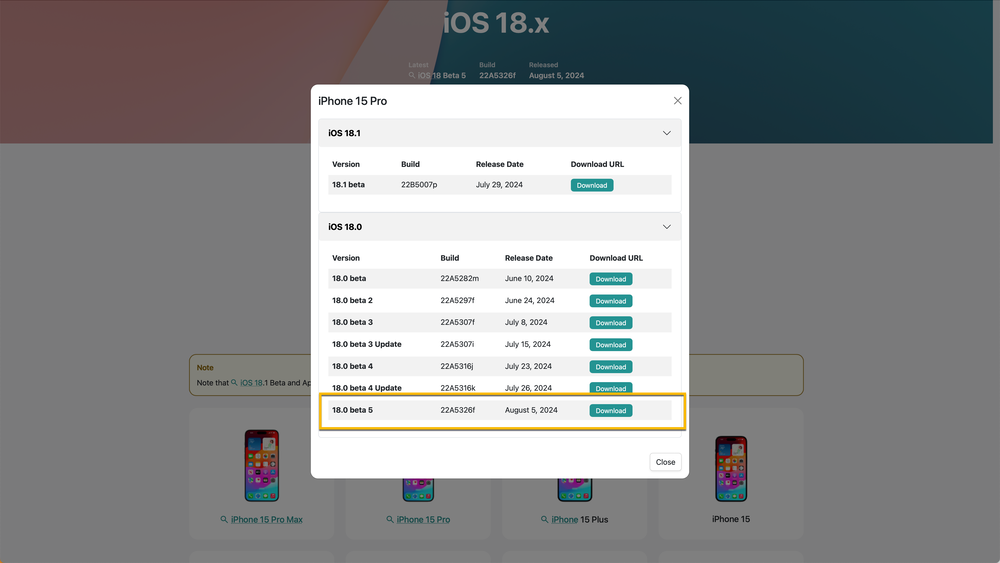Select build number 22A5316j
Image resolution: width=1000 pixels, height=563 pixels.
click(x=457, y=367)
